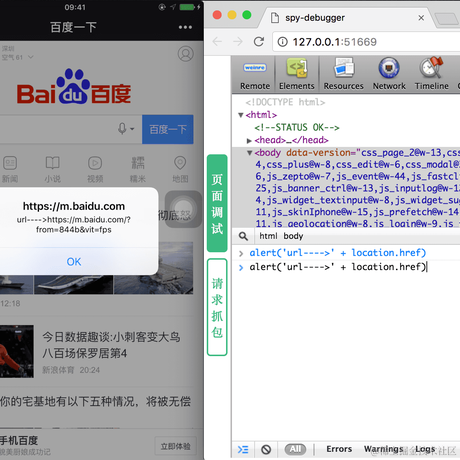This screenshot has width=460, height=460.
Task: Tap the 百度一下 search button
Action: click(x=168, y=129)
